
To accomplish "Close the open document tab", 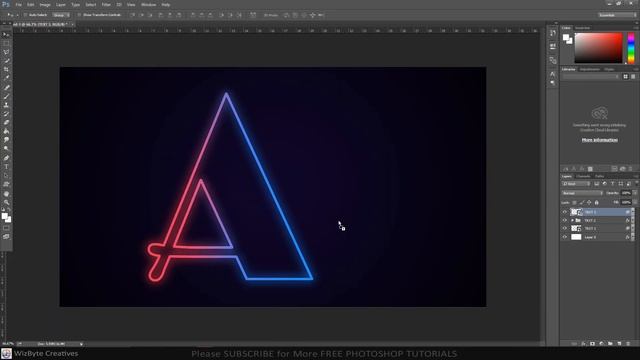I will tap(73, 24).
